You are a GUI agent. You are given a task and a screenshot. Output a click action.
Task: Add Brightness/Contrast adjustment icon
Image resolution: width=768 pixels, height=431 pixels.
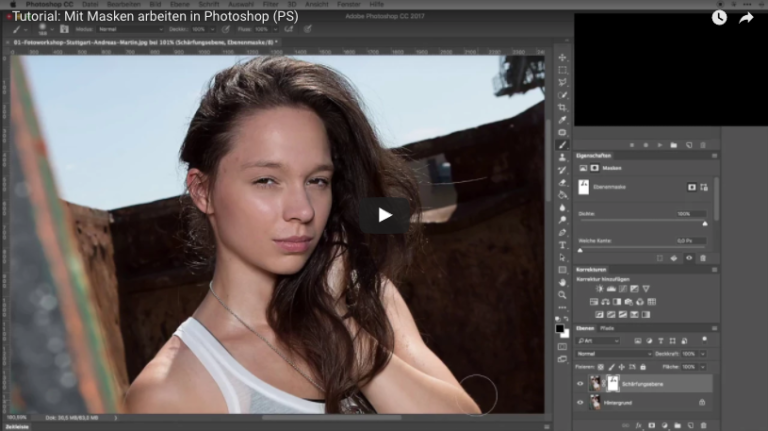pyautogui.click(x=600, y=289)
